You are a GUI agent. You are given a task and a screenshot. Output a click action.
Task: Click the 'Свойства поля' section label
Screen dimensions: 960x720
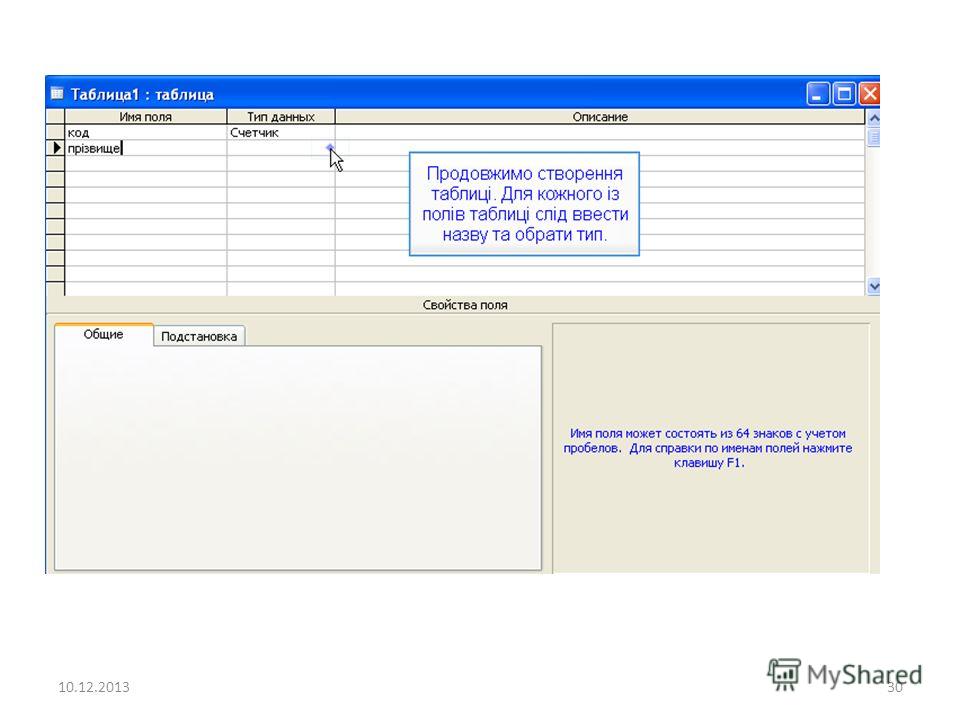(465, 305)
